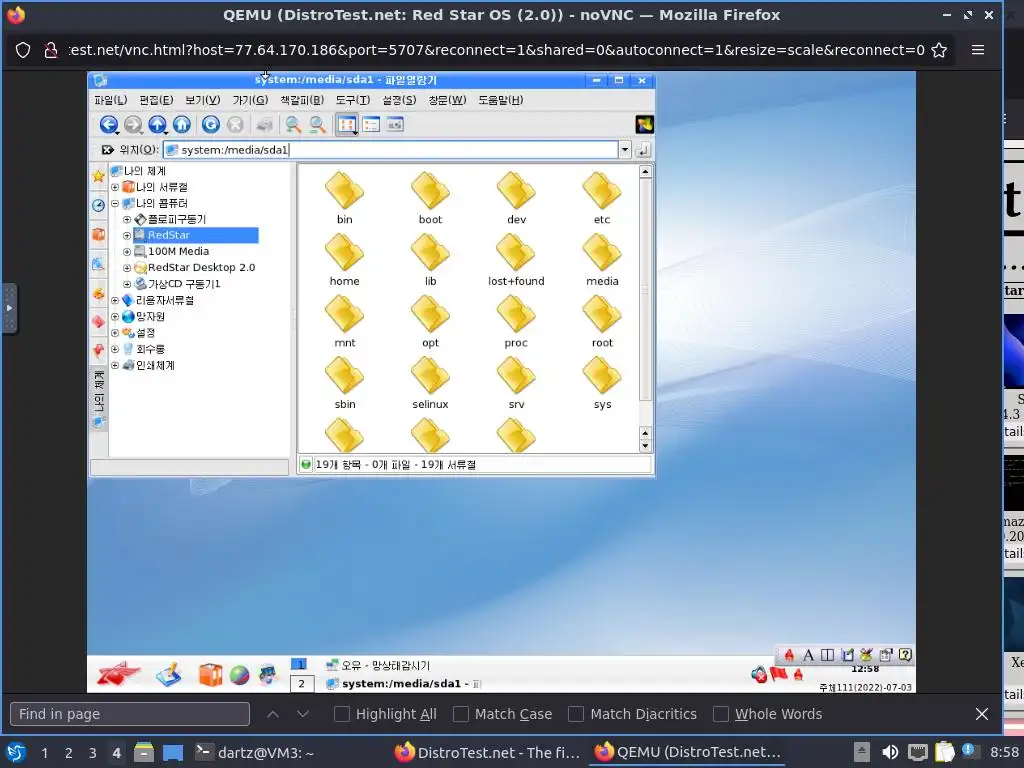The width and height of the screenshot is (1024, 768).
Task: Click the Find in page text field
Action: [x=130, y=714]
